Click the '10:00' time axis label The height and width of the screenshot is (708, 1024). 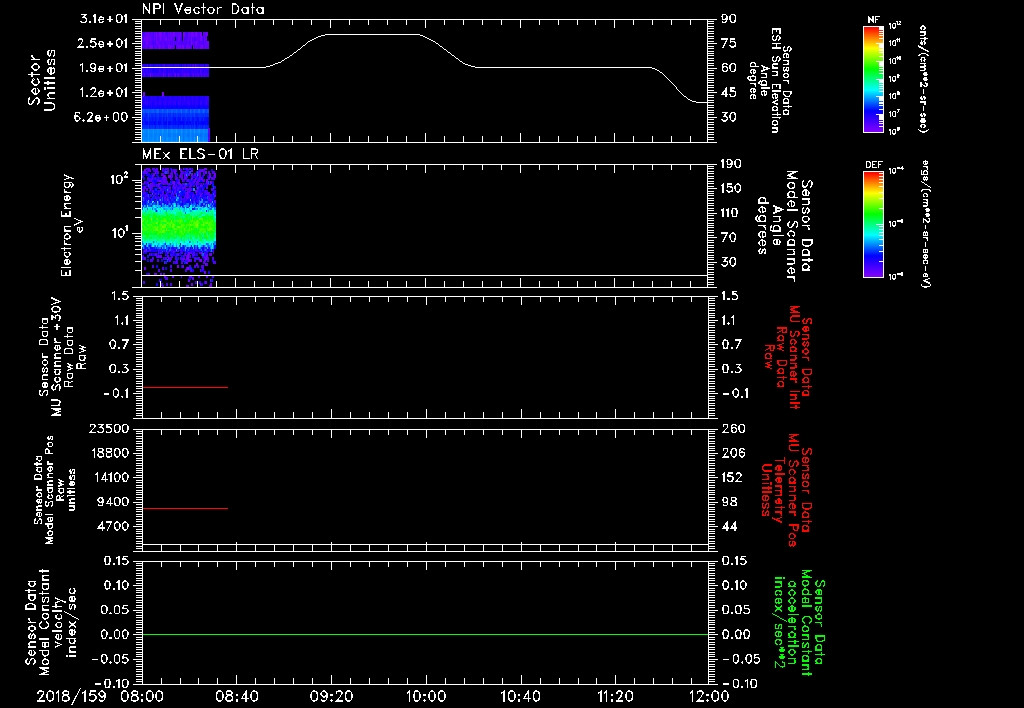pyautogui.click(x=426, y=696)
